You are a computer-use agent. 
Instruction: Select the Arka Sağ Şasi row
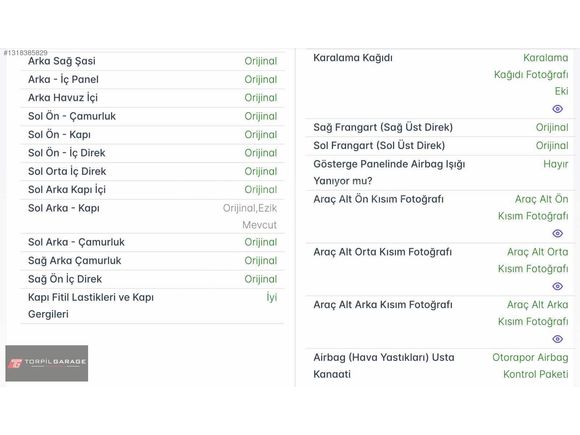152,61
